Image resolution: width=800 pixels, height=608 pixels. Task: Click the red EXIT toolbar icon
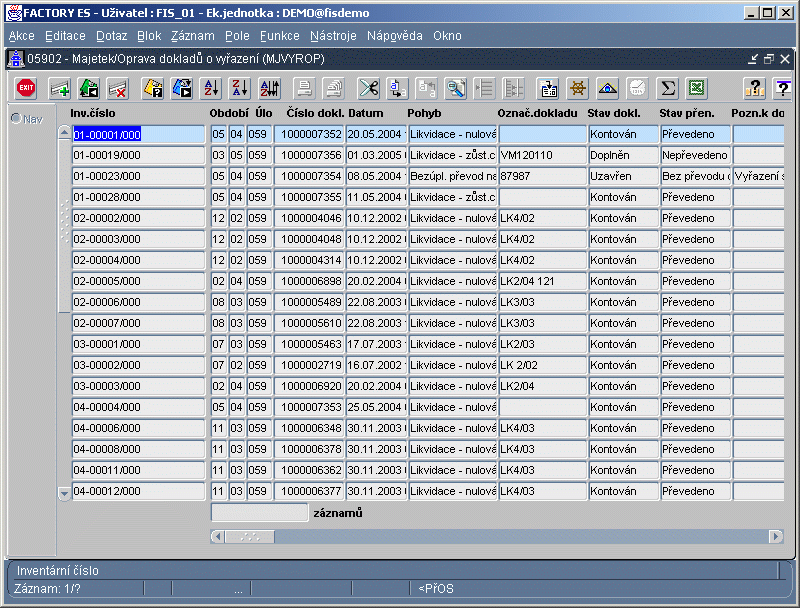tap(26, 88)
